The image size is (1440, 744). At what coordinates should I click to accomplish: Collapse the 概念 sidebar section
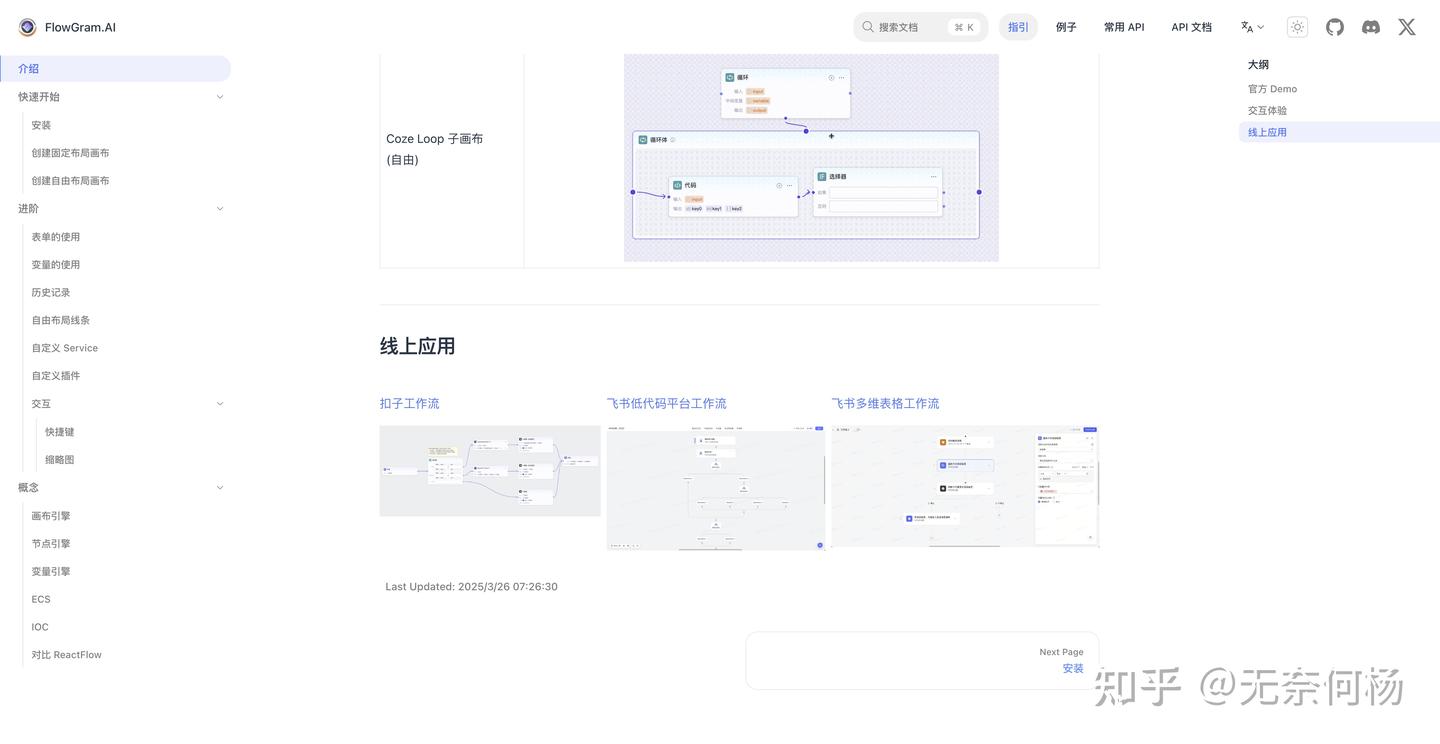pos(219,486)
